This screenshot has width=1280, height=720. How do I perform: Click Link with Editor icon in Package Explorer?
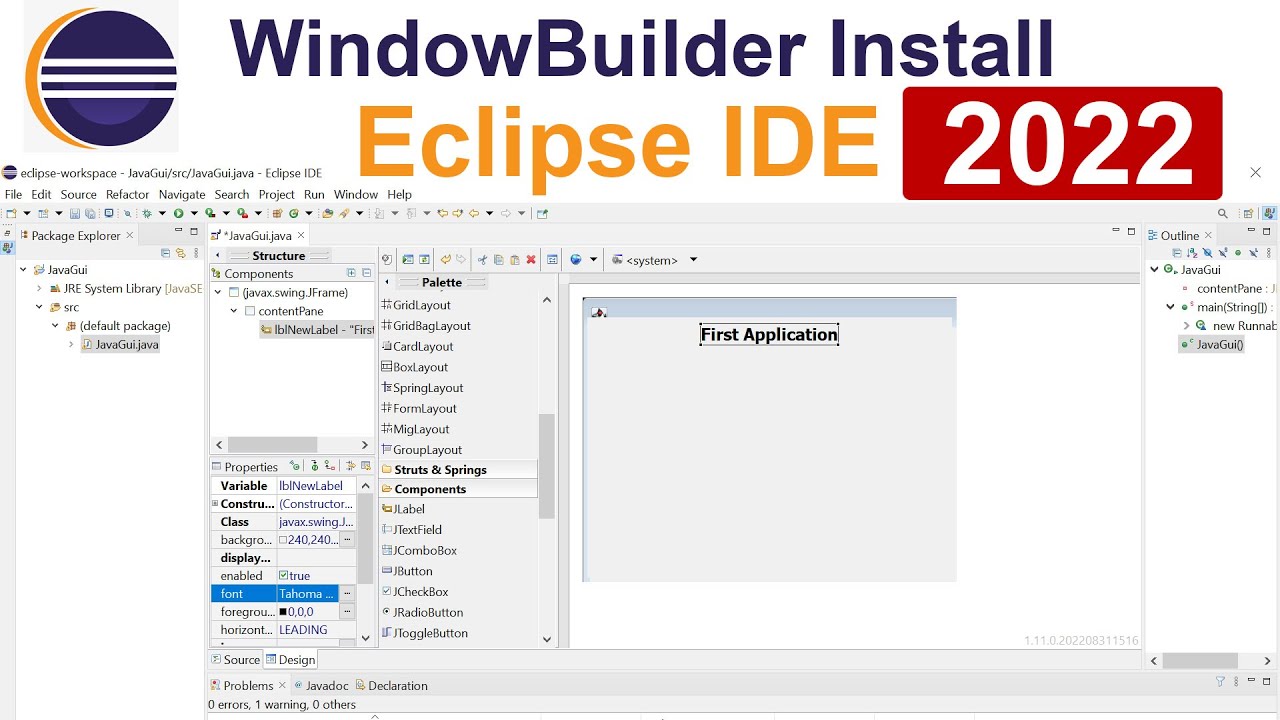click(180, 253)
